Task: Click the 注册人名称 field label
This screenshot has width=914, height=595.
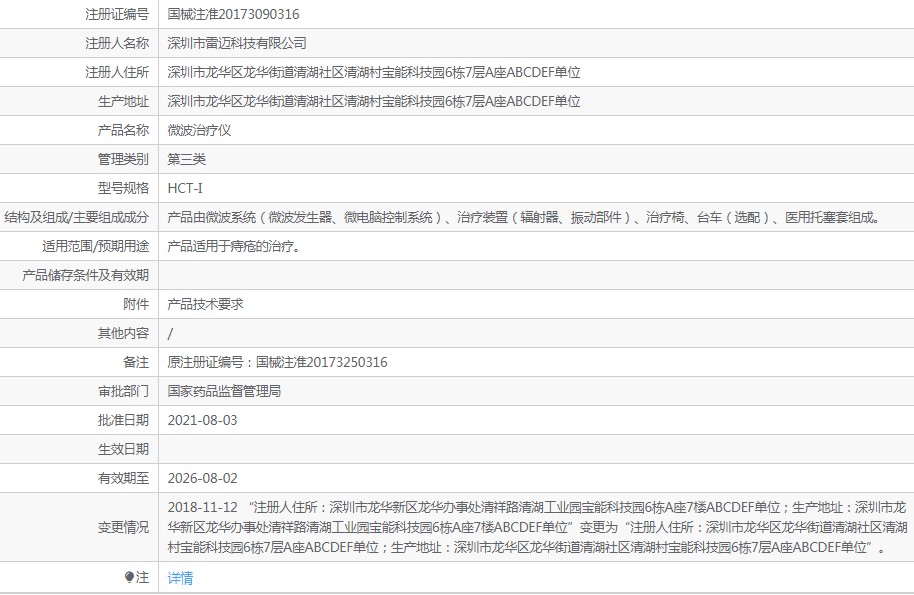Action: coord(117,43)
